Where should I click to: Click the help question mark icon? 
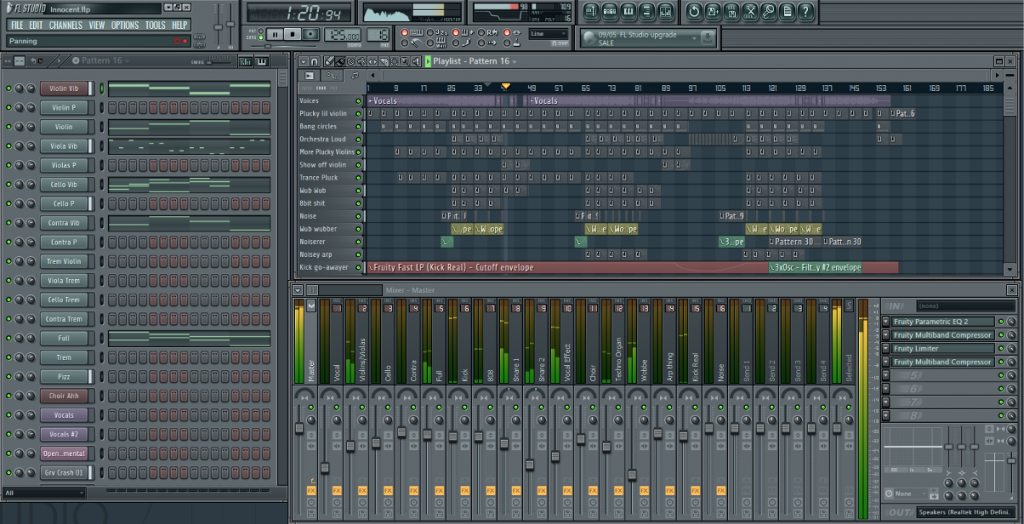click(x=807, y=11)
